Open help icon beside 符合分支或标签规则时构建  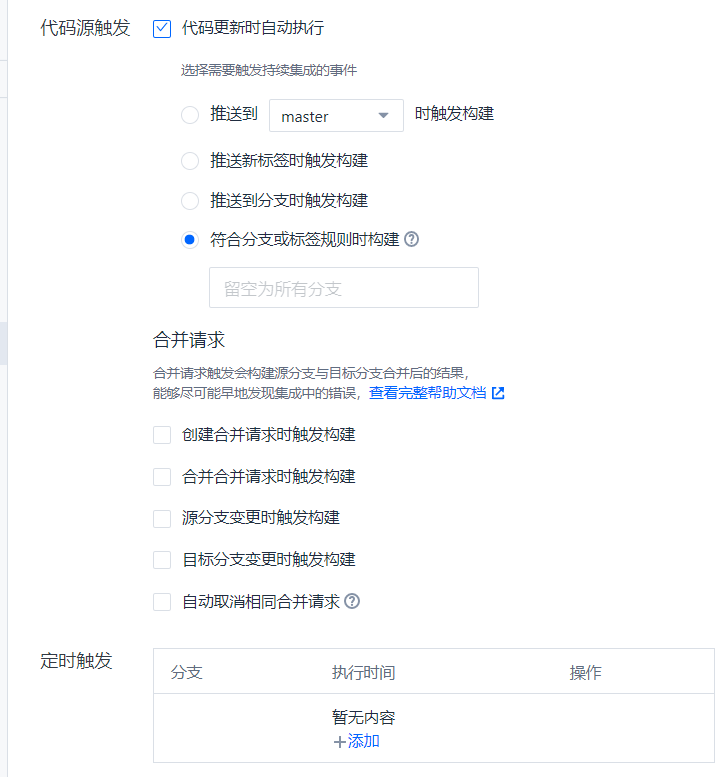click(x=411, y=239)
